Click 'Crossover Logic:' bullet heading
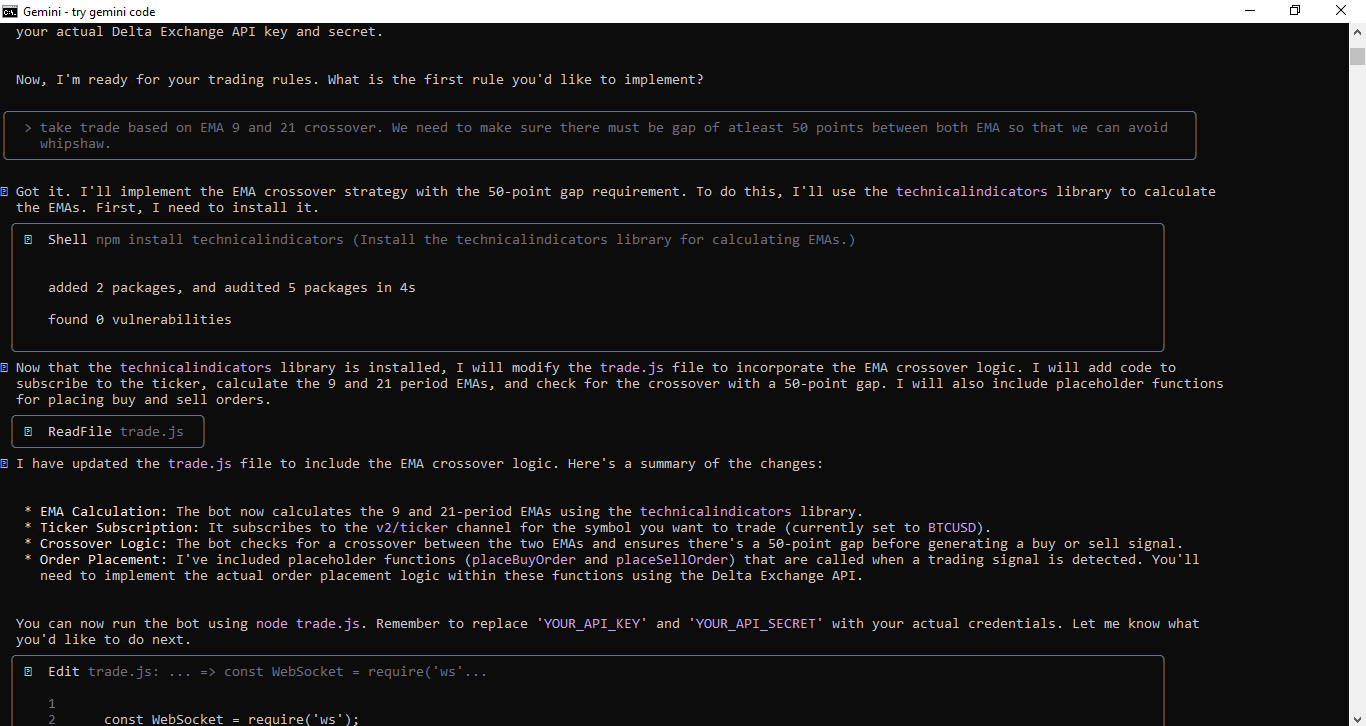Viewport: 1366px width, 726px height. coord(104,543)
